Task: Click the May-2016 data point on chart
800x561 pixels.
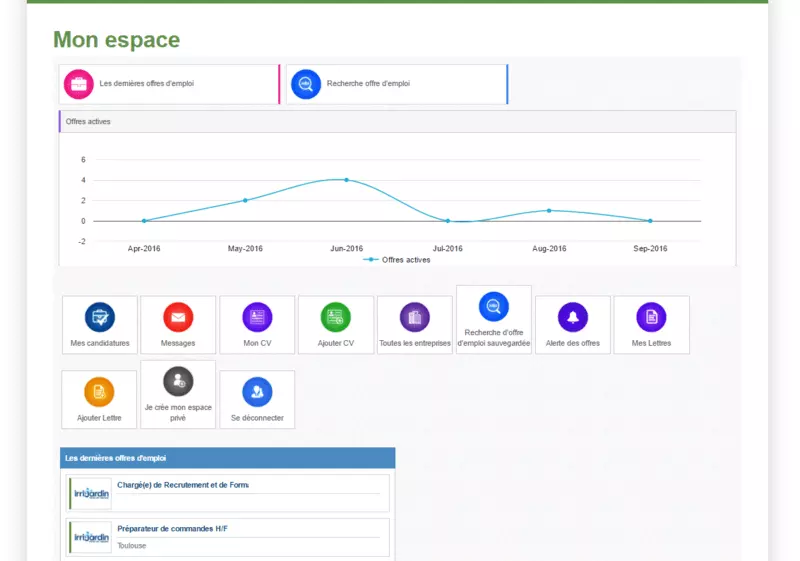Action: 245,200
